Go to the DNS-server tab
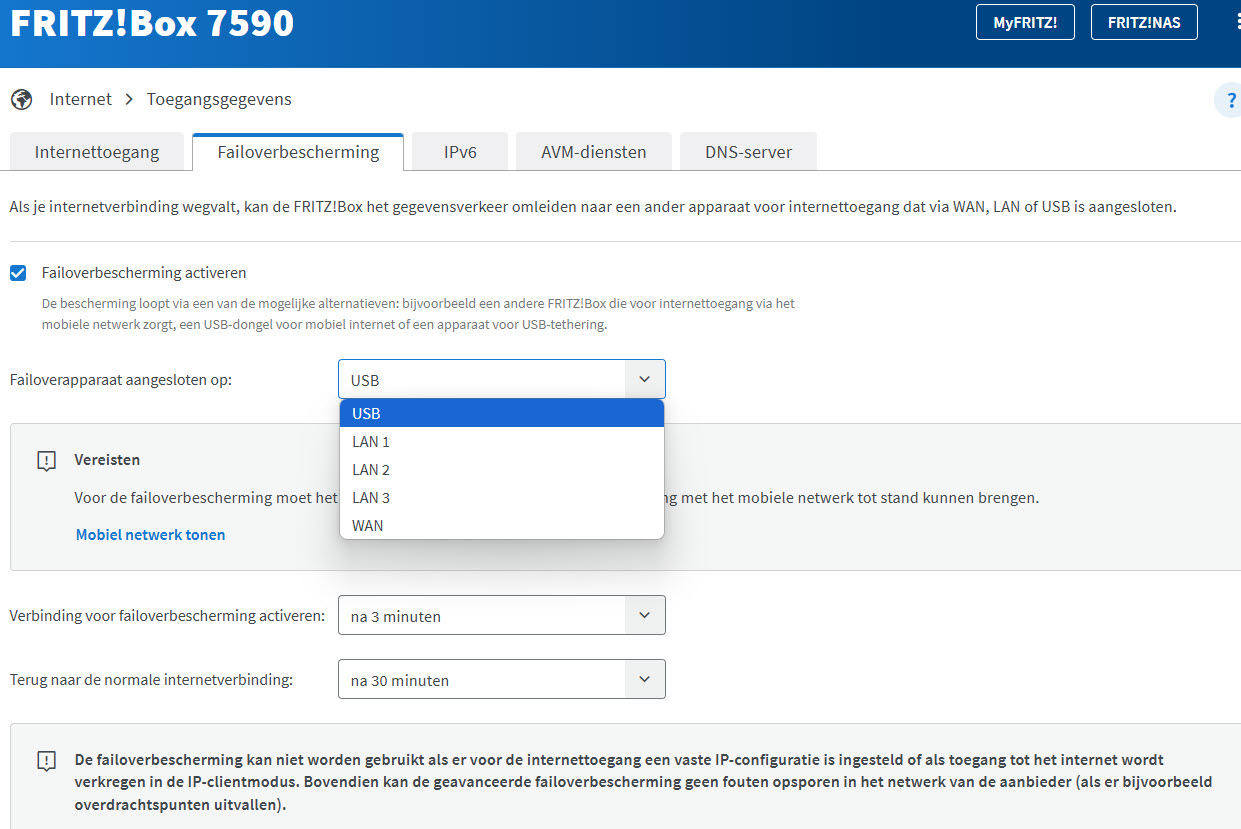This screenshot has height=829, width=1241. click(x=748, y=152)
